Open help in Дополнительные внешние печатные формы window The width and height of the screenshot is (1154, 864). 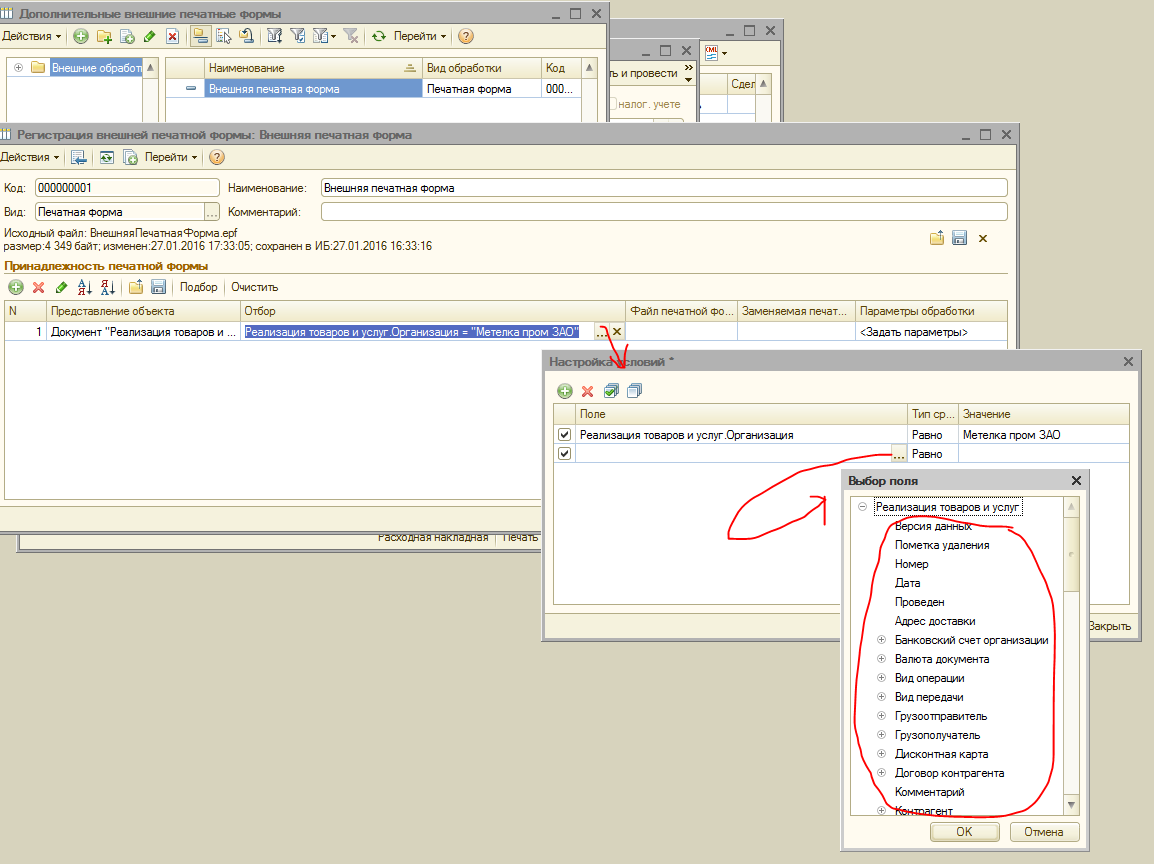click(466, 36)
